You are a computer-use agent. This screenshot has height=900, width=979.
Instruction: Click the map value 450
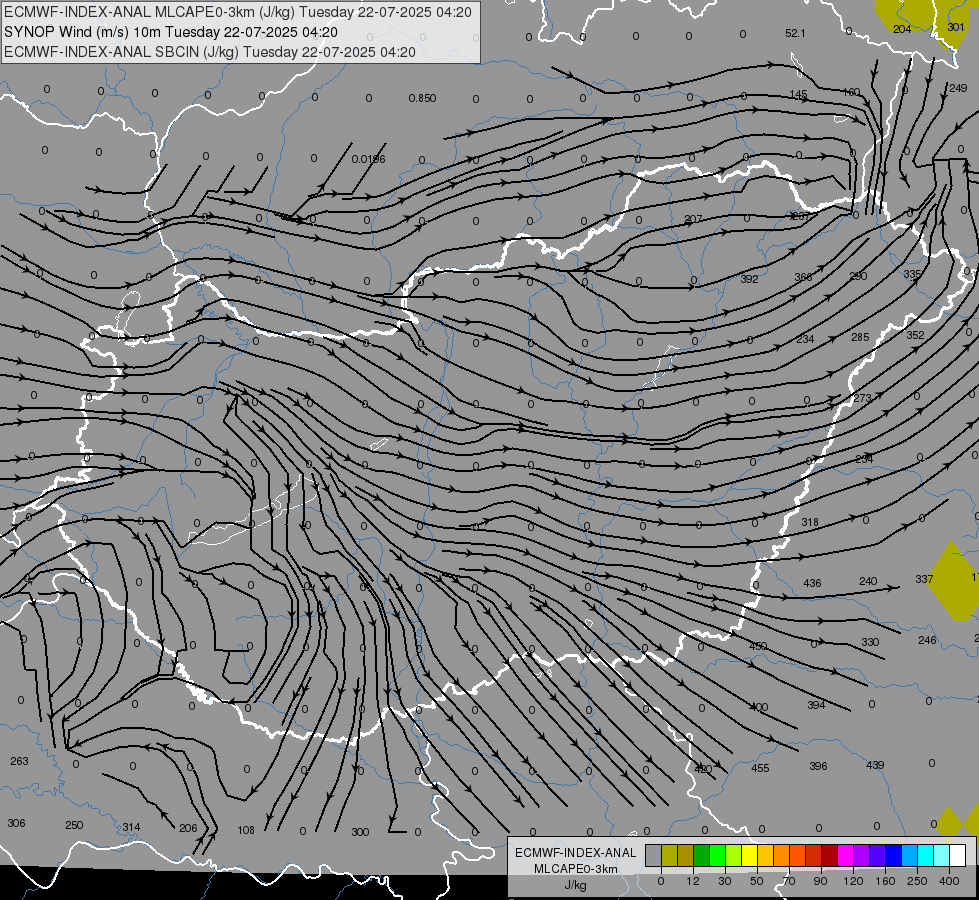click(x=758, y=646)
